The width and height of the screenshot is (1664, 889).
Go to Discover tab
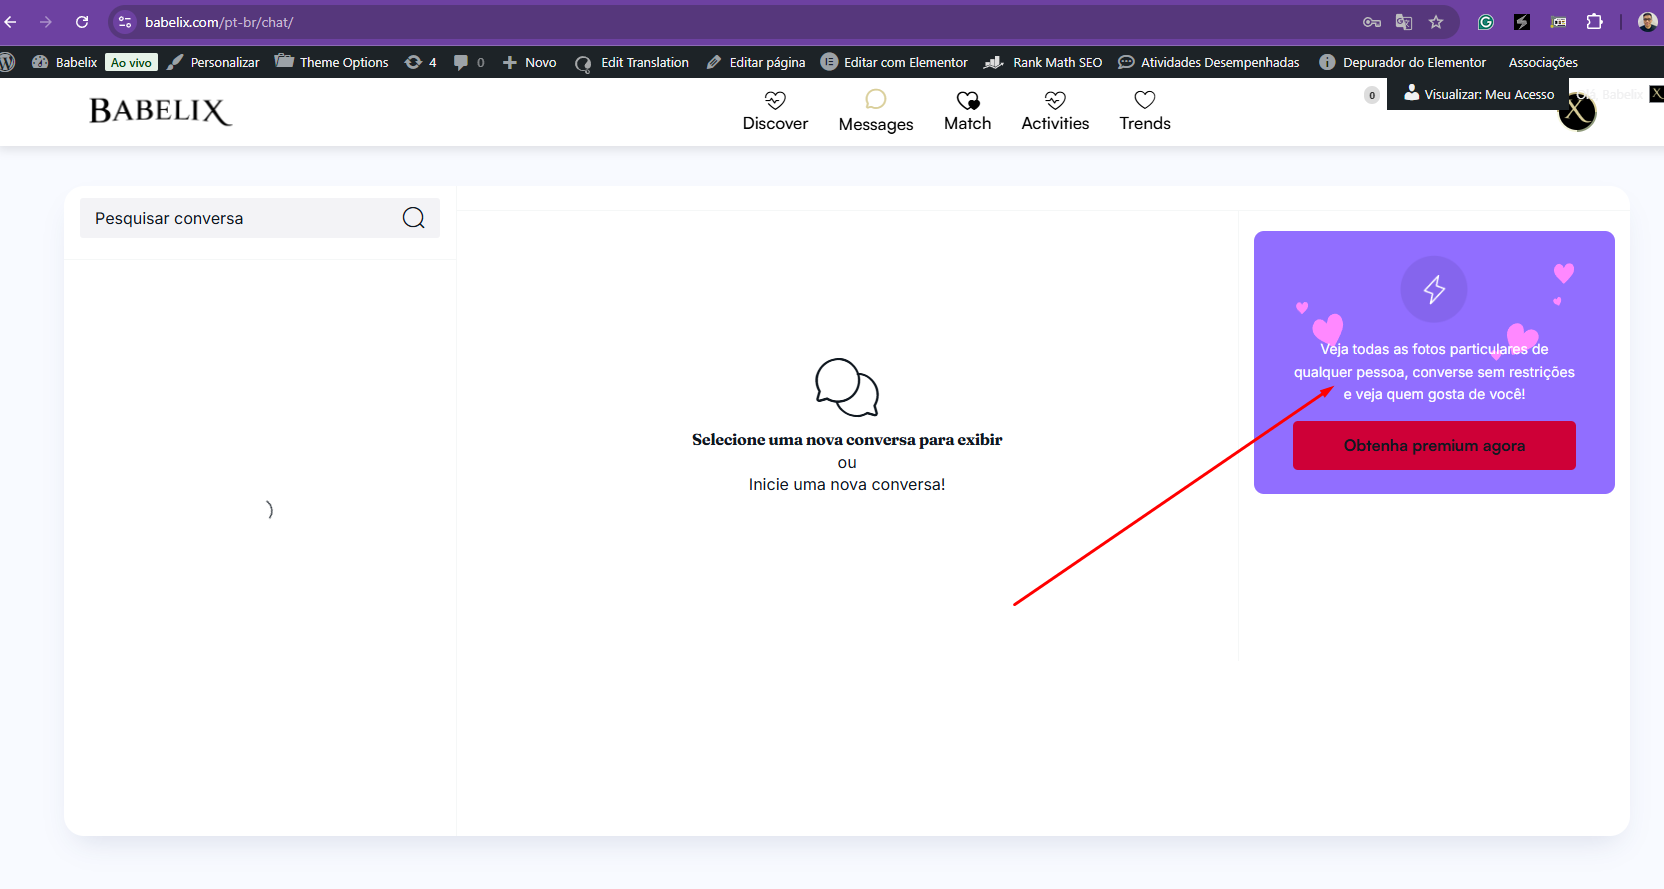775,111
